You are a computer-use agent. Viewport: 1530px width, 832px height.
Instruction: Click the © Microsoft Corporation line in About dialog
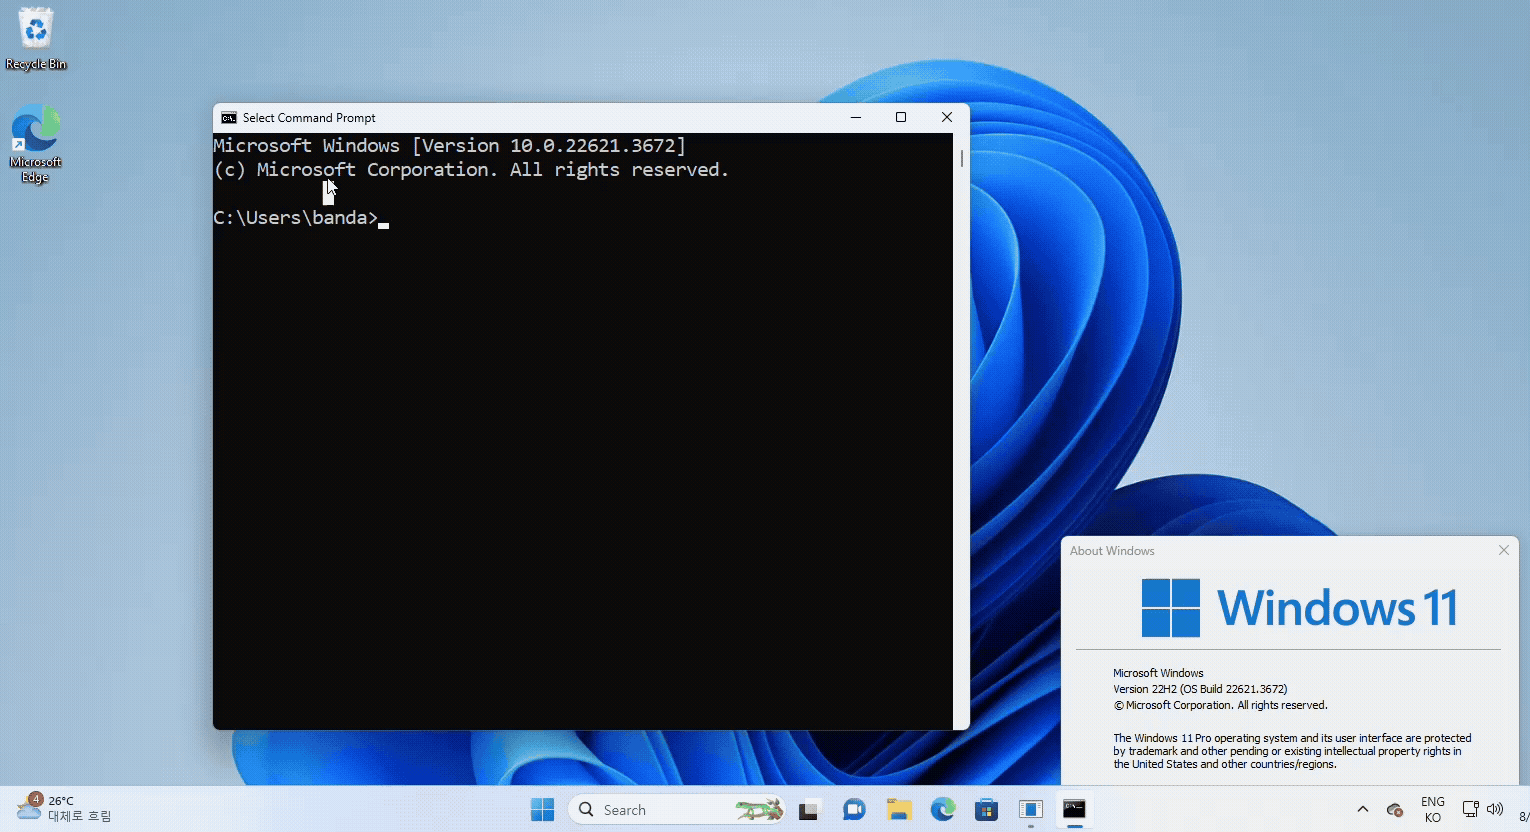coord(1220,705)
